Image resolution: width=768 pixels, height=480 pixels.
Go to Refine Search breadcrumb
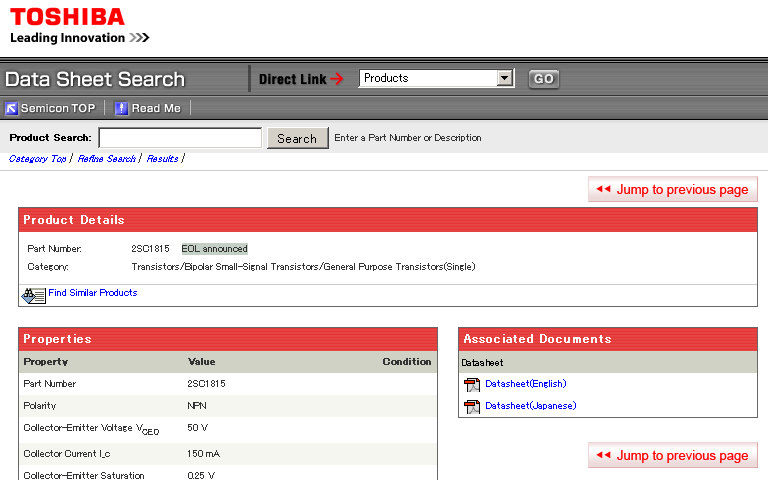pos(106,159)
